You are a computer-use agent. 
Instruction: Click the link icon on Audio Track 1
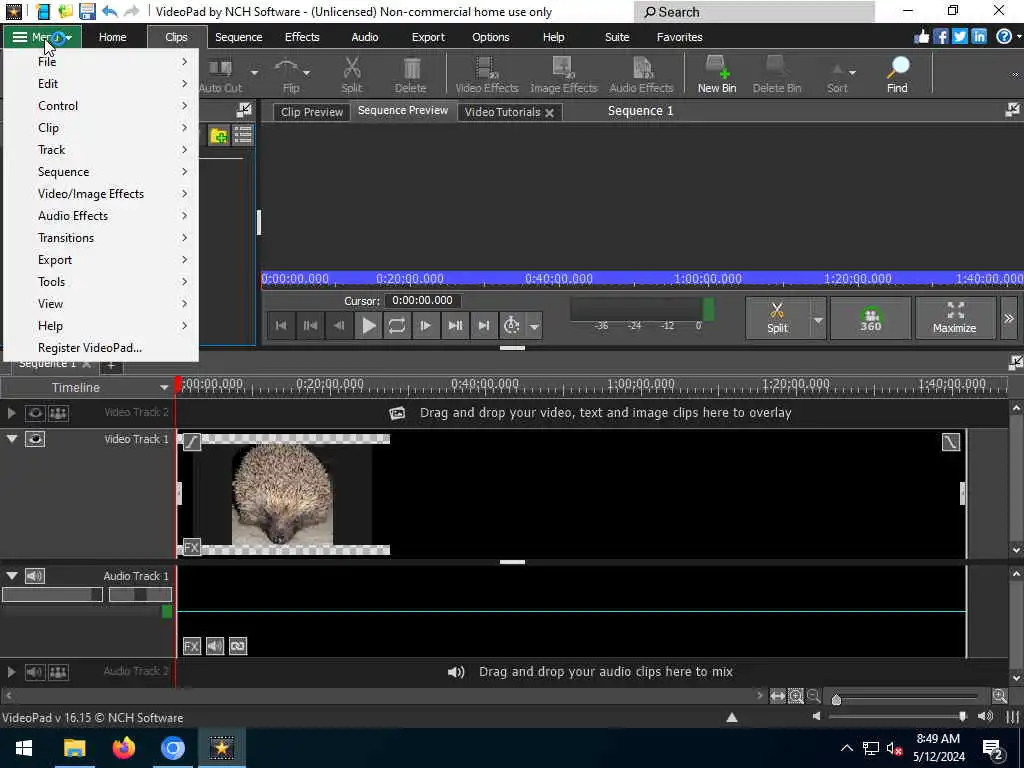(238, 646)
